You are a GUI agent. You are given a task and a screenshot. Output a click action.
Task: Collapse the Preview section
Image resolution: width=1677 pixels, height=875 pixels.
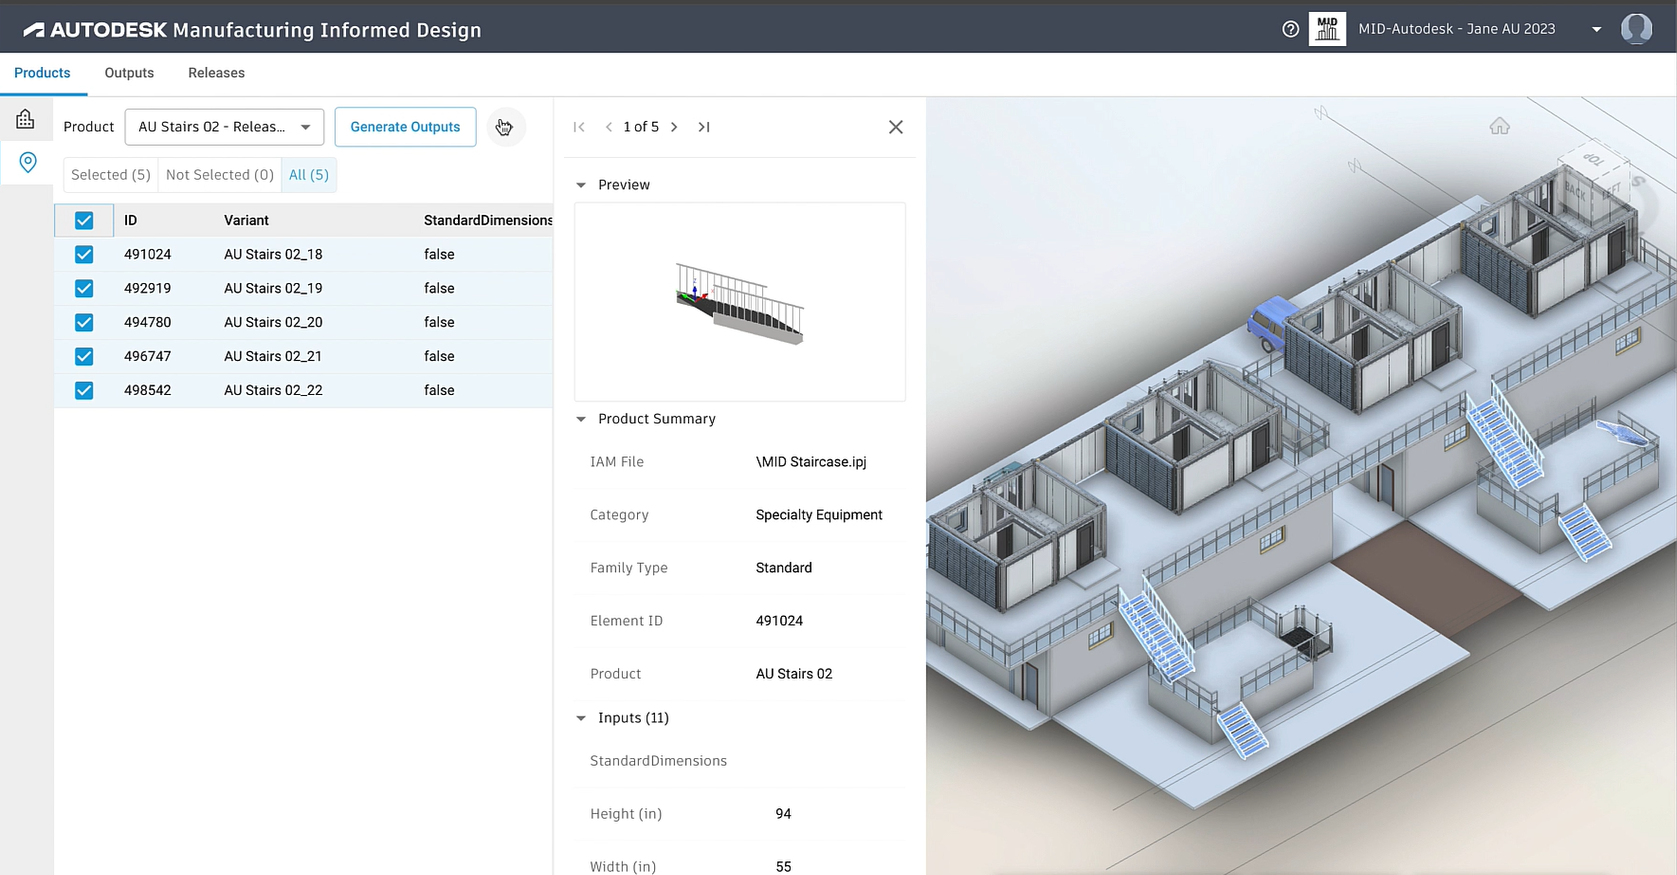(x=581, y=185)
